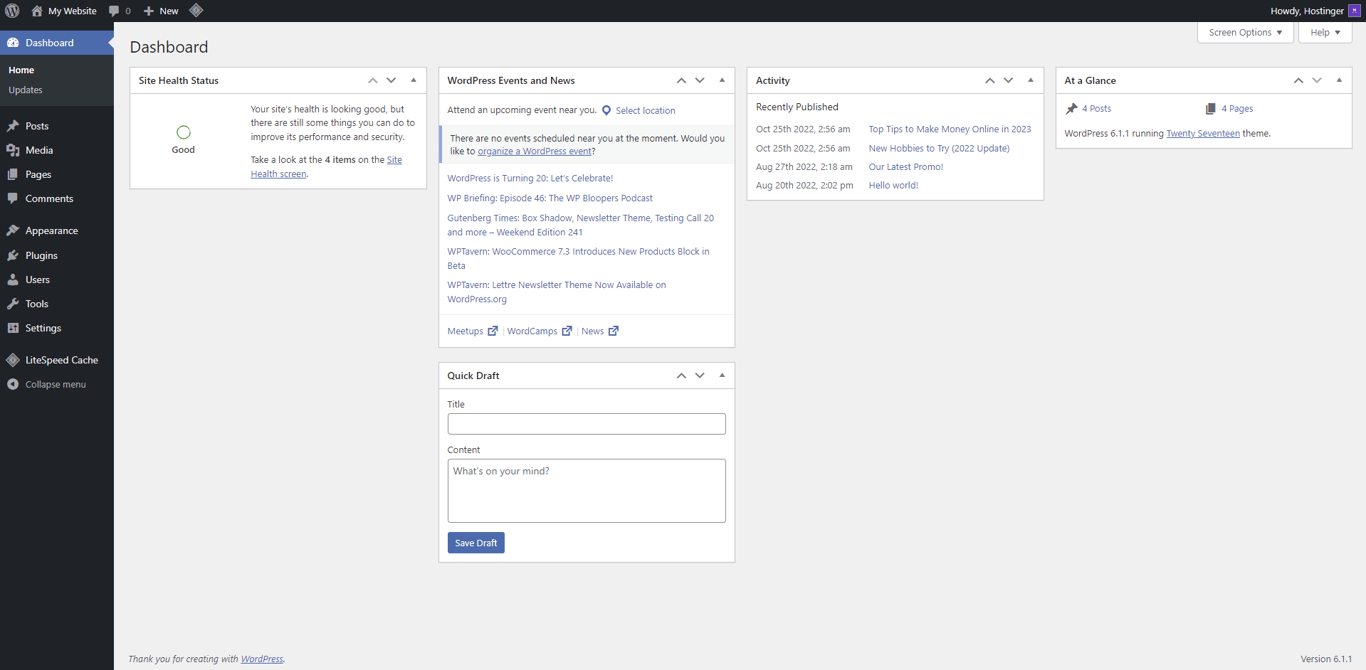The width and height of the screenshot is (1366, 670).
Task: Select the Users icon in the sidebar
Action: click(x=13, y=279)
